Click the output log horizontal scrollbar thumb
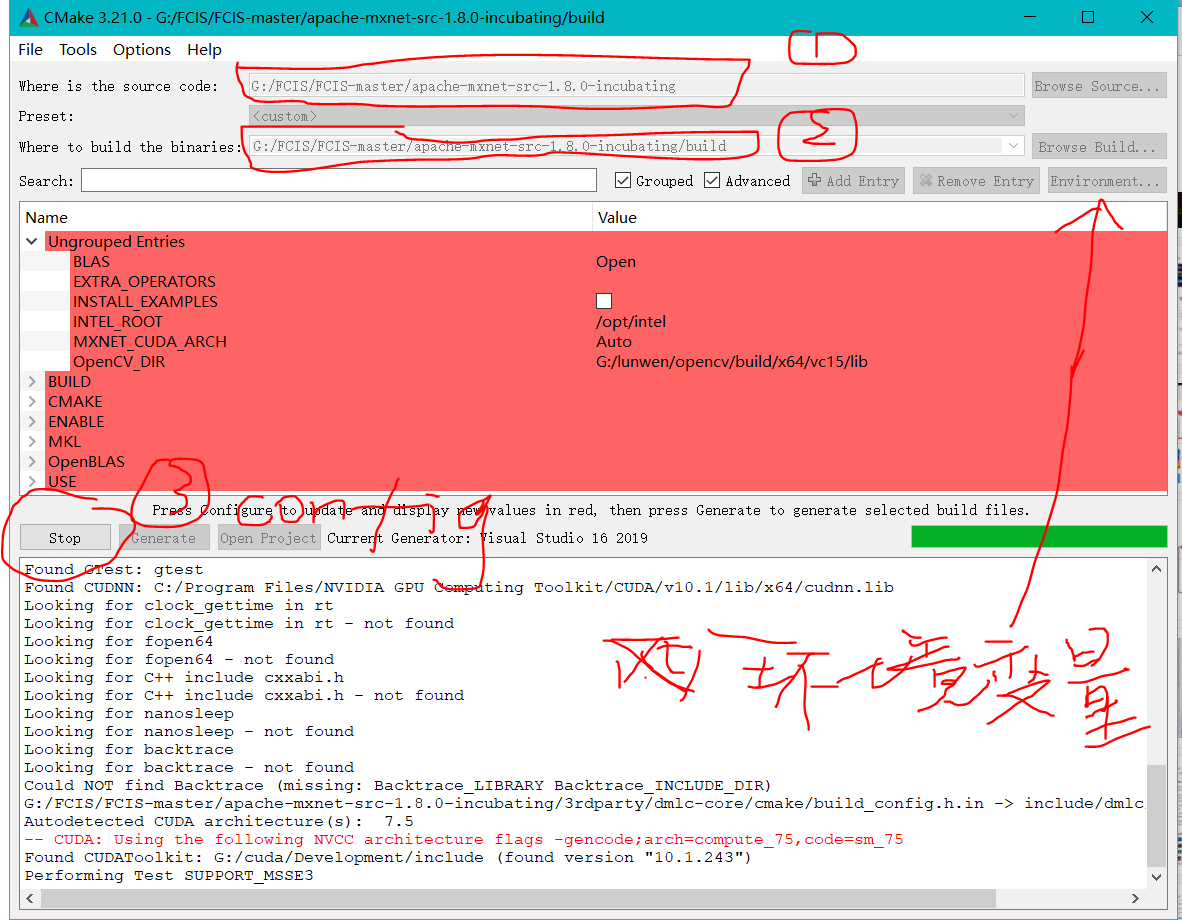Screen dimensions: 1182x920 click(519, 898)
